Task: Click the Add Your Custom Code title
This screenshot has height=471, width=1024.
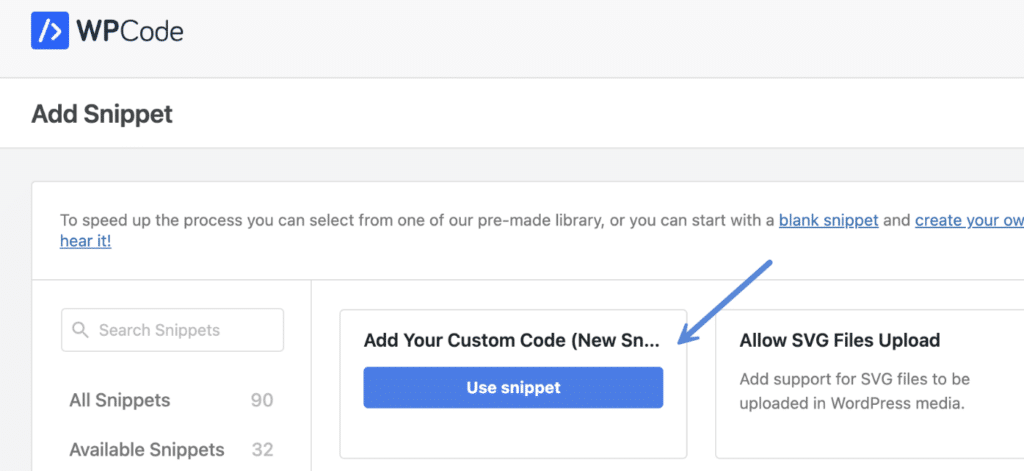Action: [x=512, y=340]
